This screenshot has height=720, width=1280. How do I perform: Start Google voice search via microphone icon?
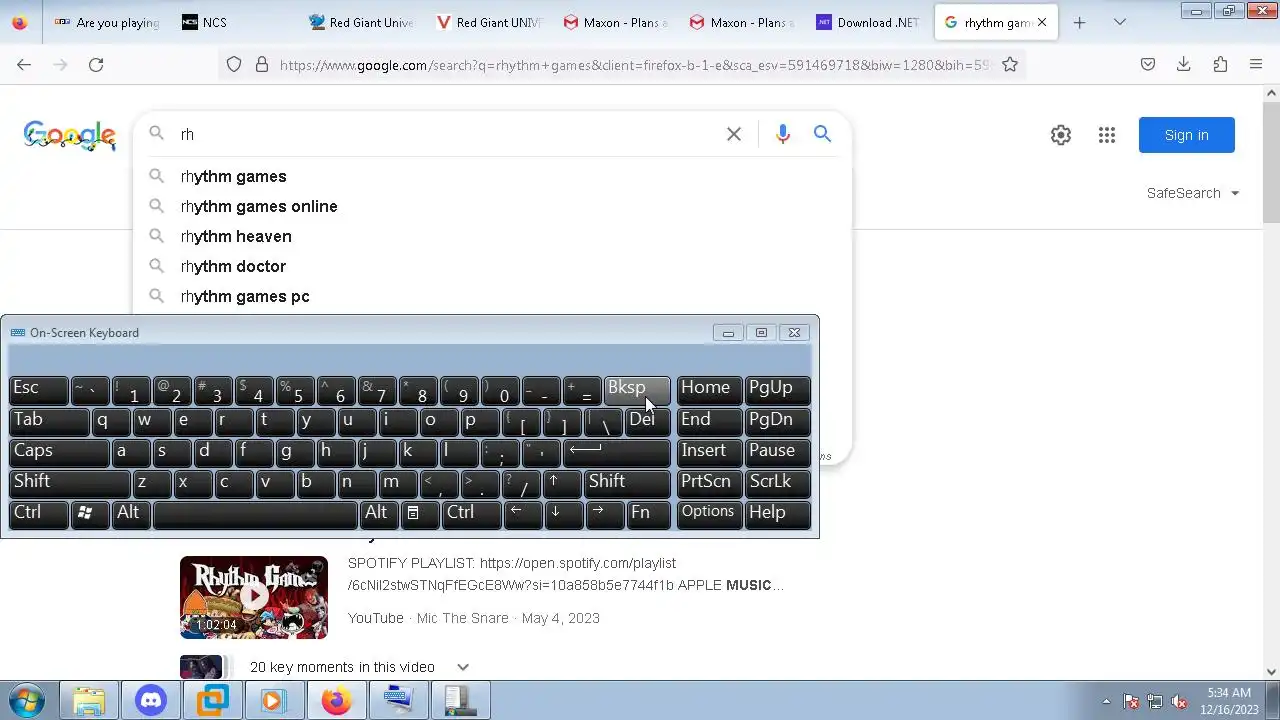(x=783, y=134)
